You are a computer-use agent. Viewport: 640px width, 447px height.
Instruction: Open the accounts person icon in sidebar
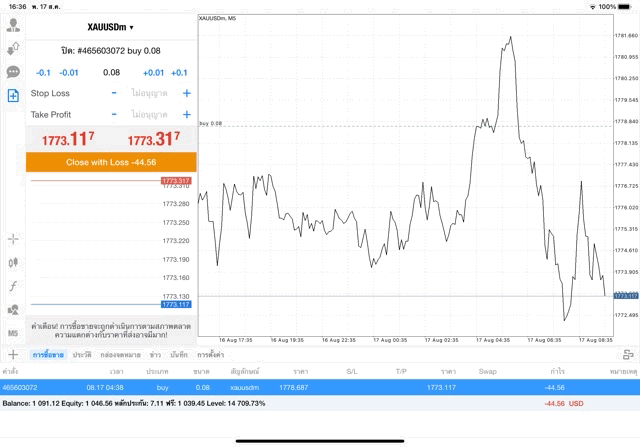coord(13,25)
